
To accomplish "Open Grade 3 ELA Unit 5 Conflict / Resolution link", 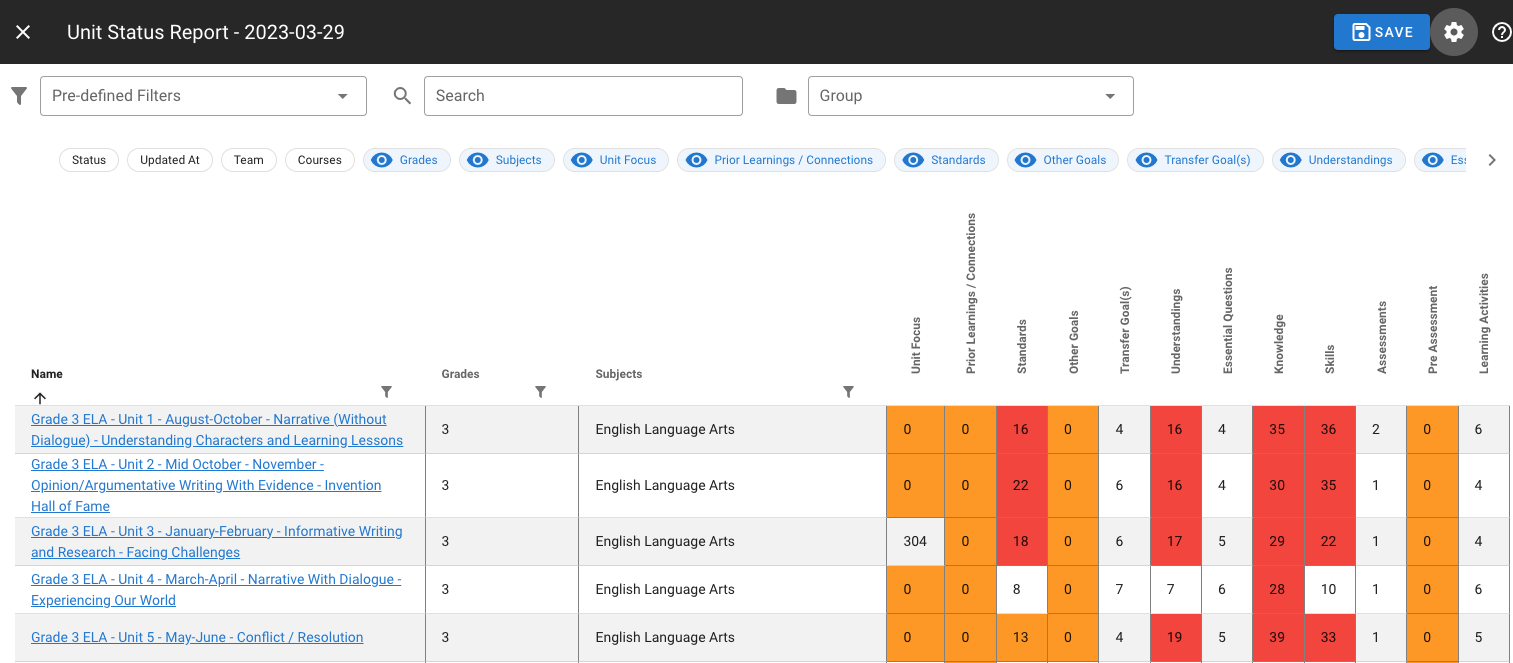I will [x=197, y=637].
